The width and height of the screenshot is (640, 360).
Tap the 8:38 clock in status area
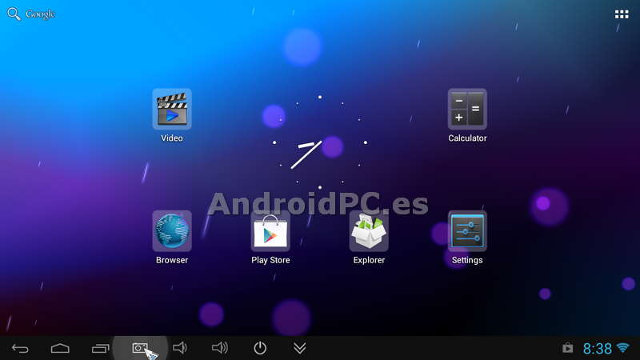[x=597, y=349]
